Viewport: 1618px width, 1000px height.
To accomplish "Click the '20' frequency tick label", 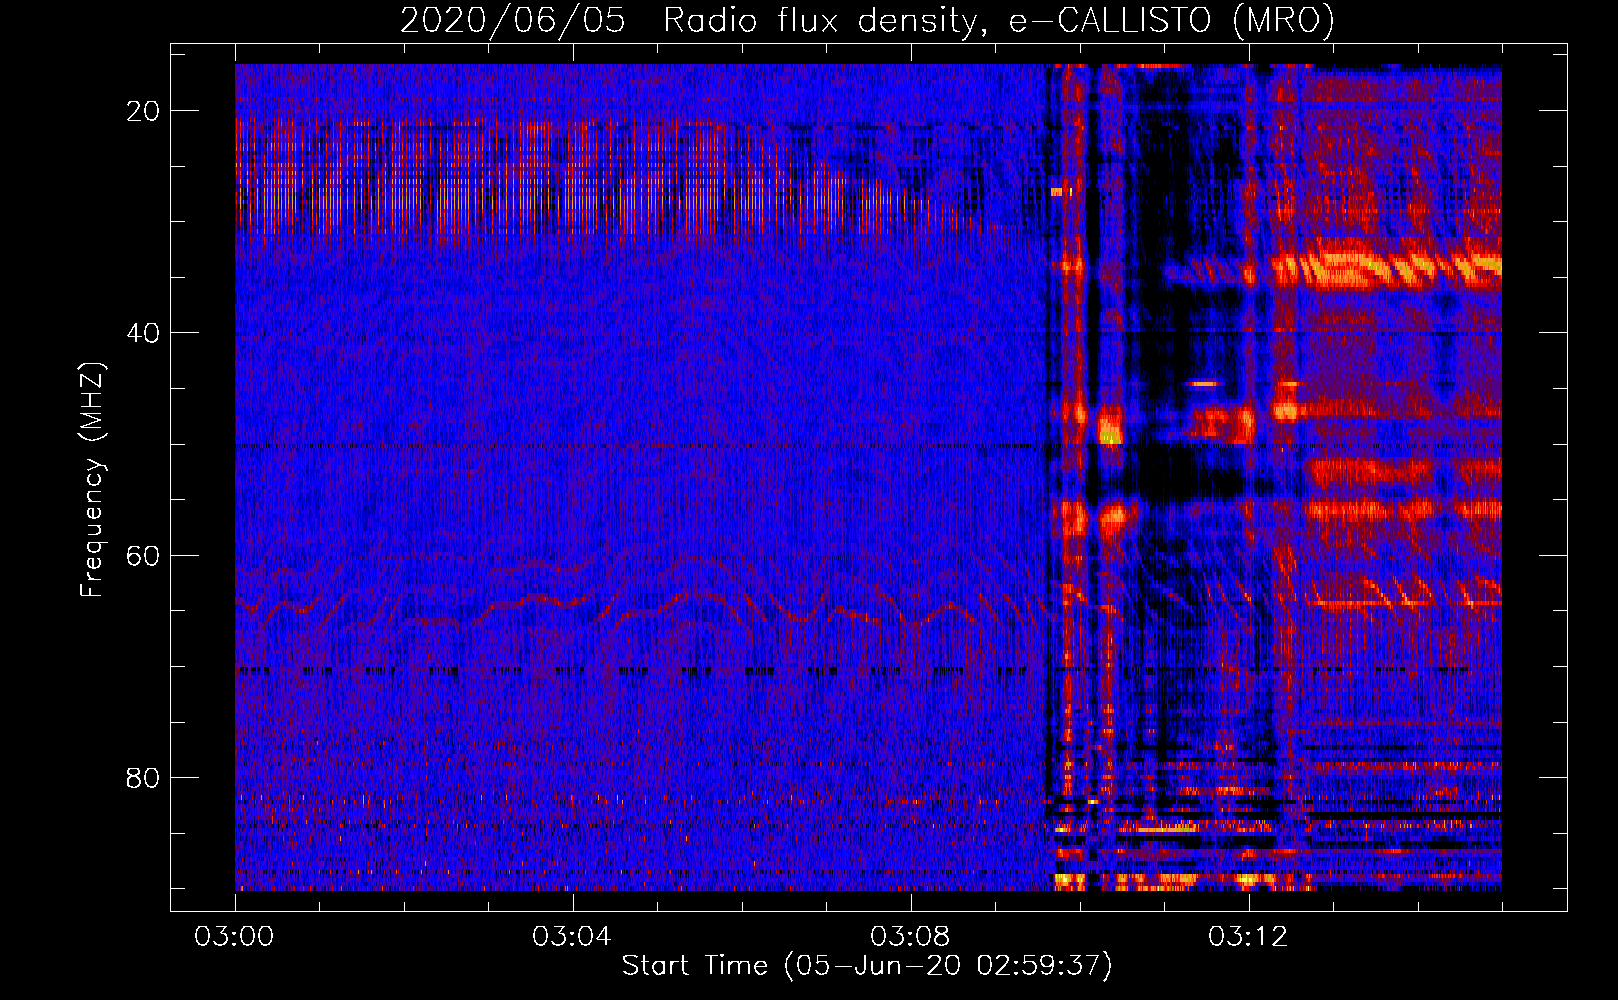I will point(145,111).
